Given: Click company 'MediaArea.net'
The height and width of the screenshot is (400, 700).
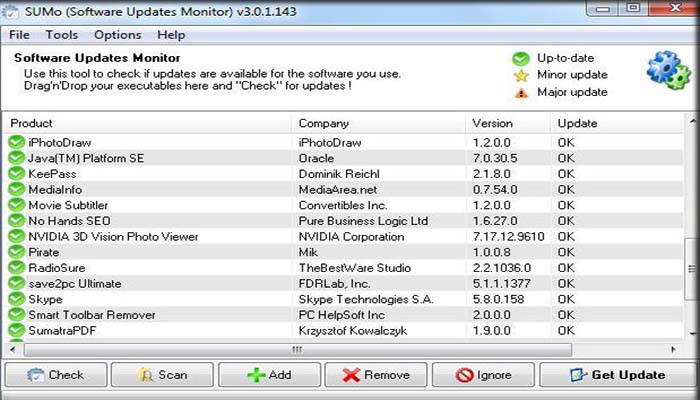Looking at the screenshot, I should coord(338,189).
